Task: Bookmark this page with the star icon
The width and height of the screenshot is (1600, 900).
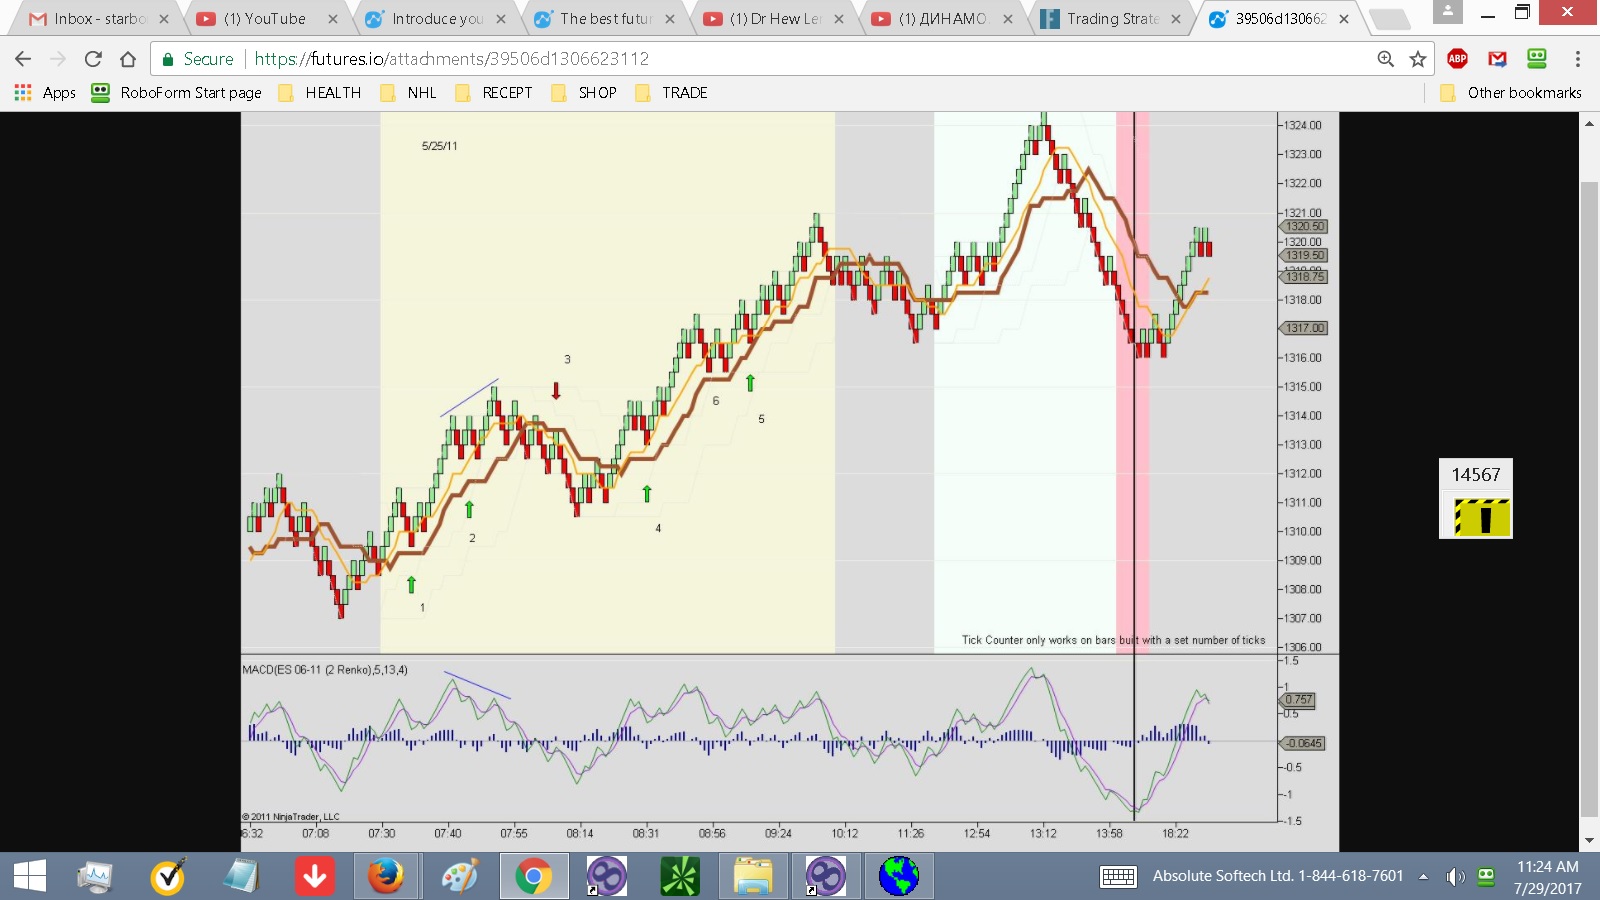Action: click(1418, 59)
